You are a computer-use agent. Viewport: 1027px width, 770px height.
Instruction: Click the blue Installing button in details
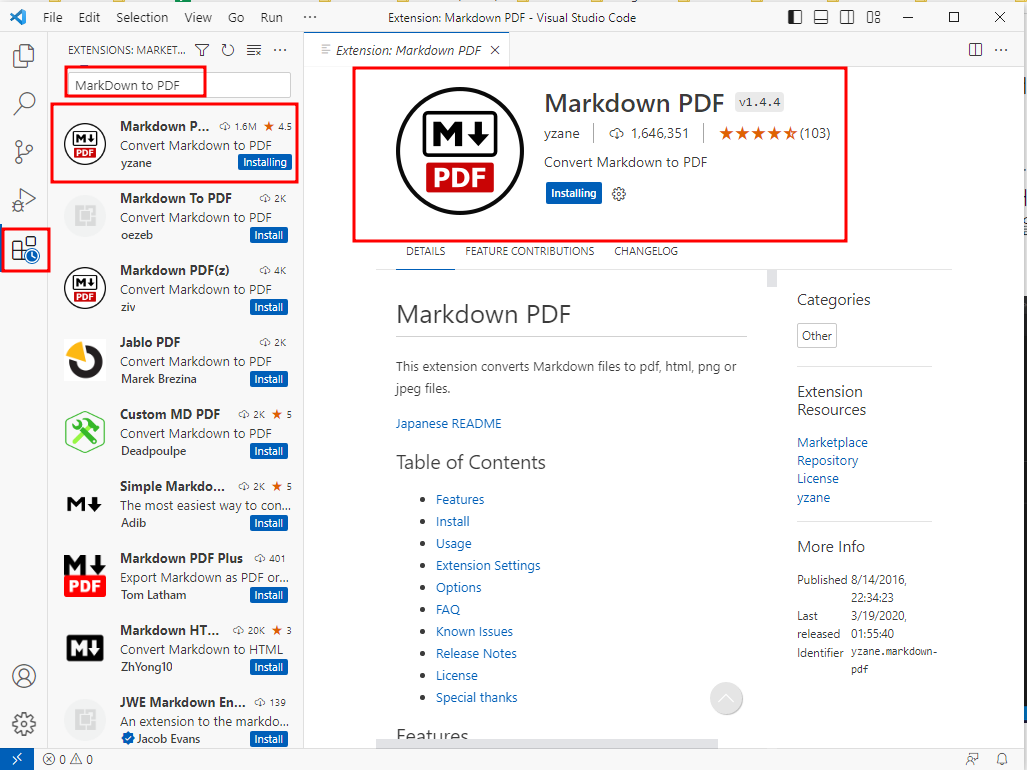pos(574,193)
